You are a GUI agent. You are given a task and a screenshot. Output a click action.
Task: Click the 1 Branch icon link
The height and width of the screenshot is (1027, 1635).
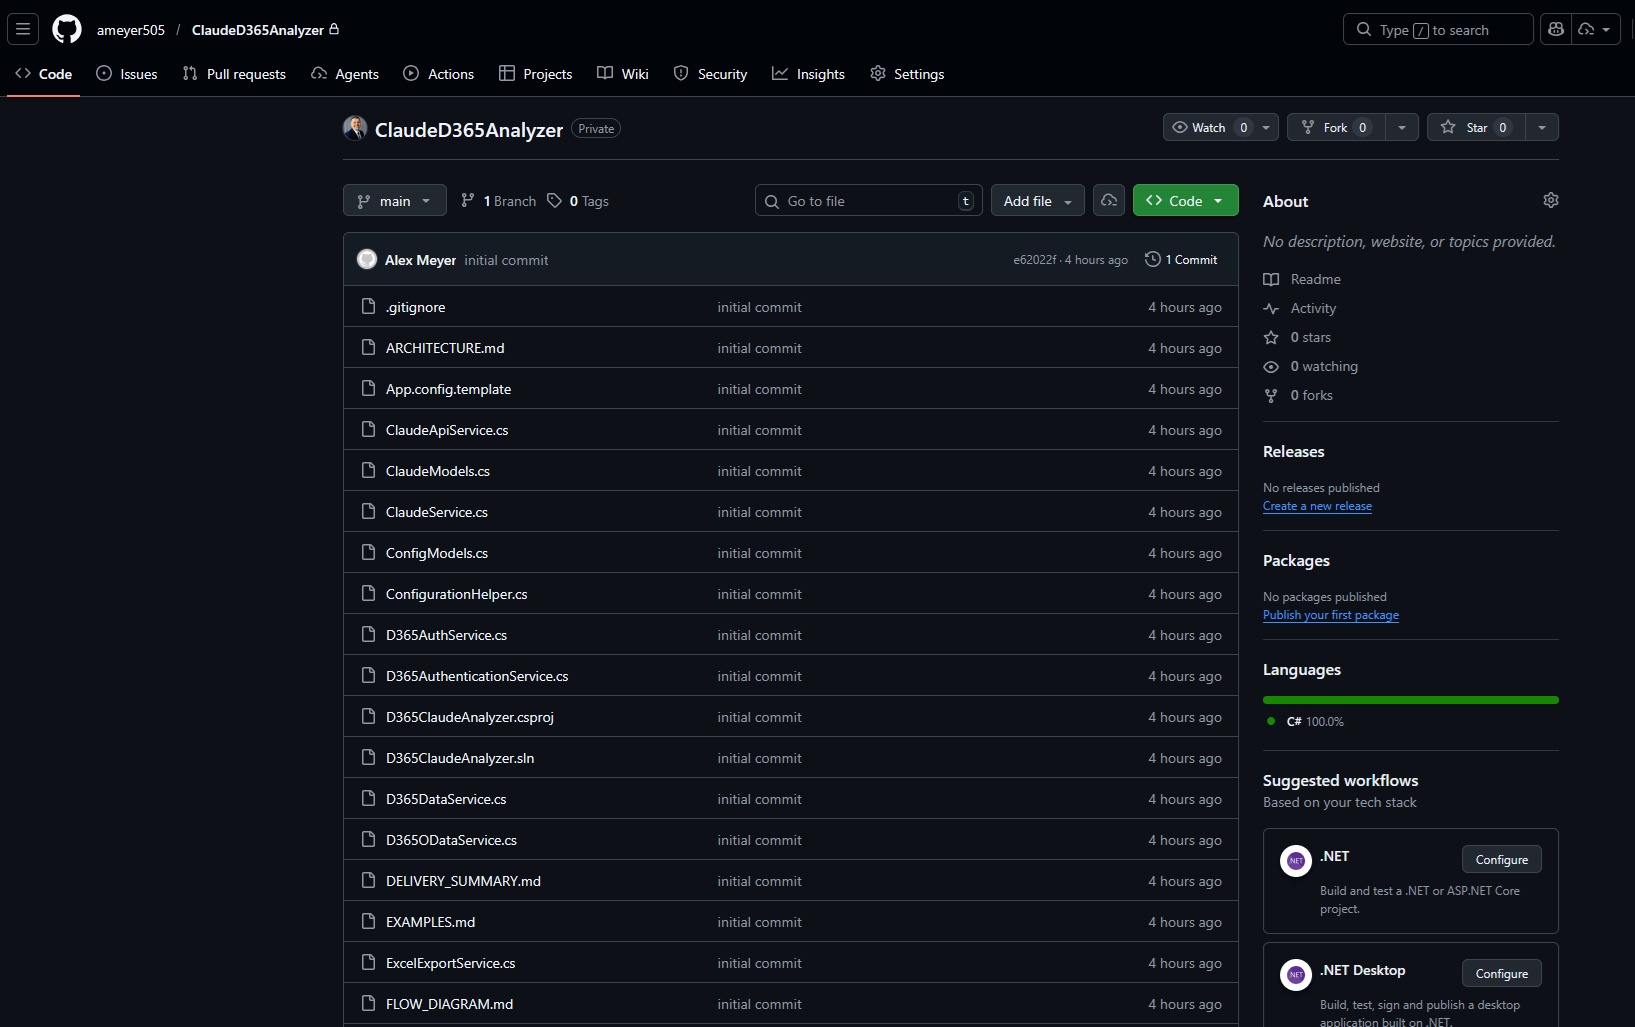468,201
